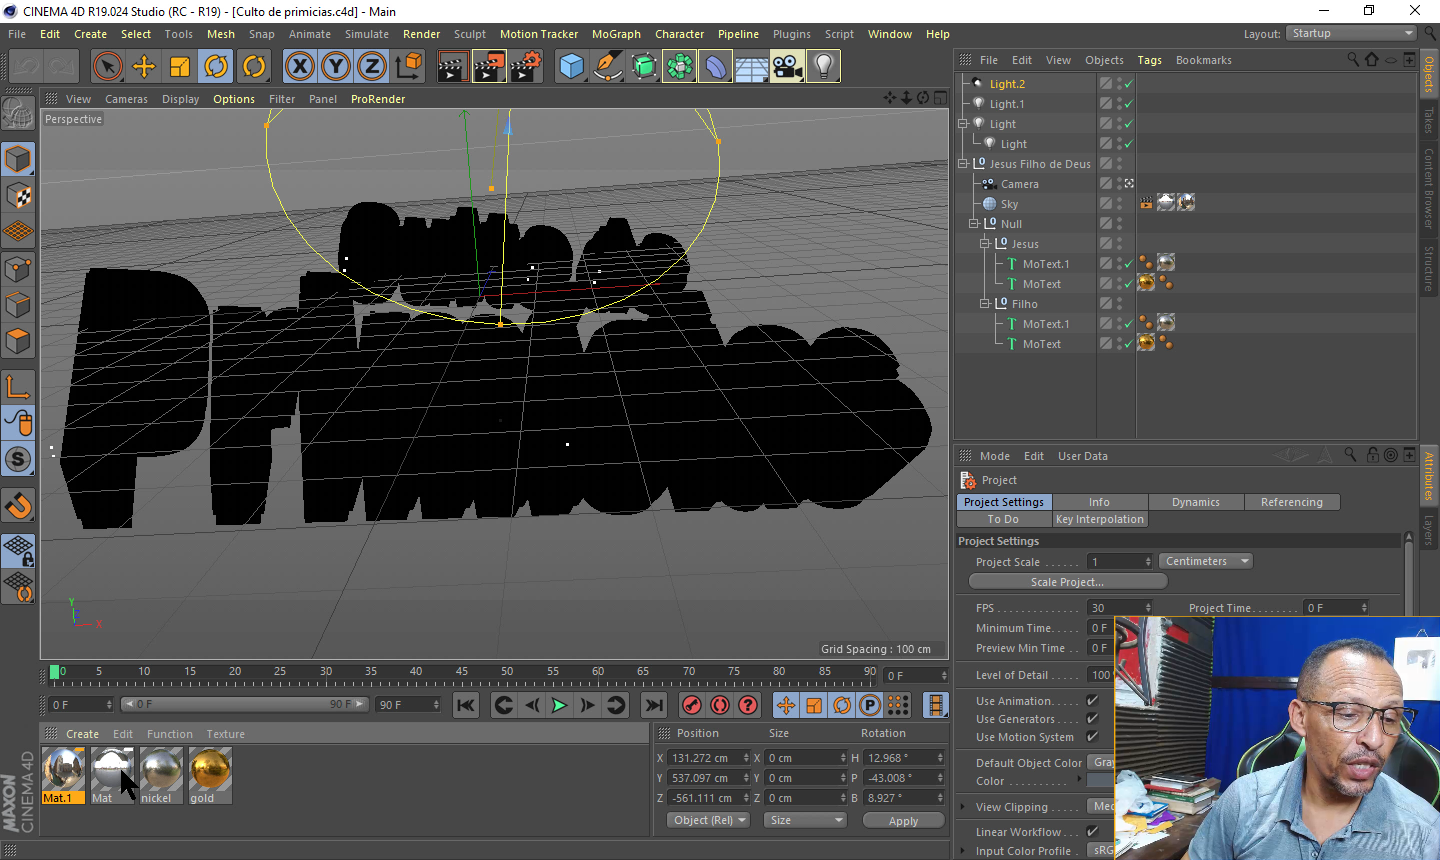Click the MoGraph cloner array icon
The image size is (1440, 860).
click(679, 67)
